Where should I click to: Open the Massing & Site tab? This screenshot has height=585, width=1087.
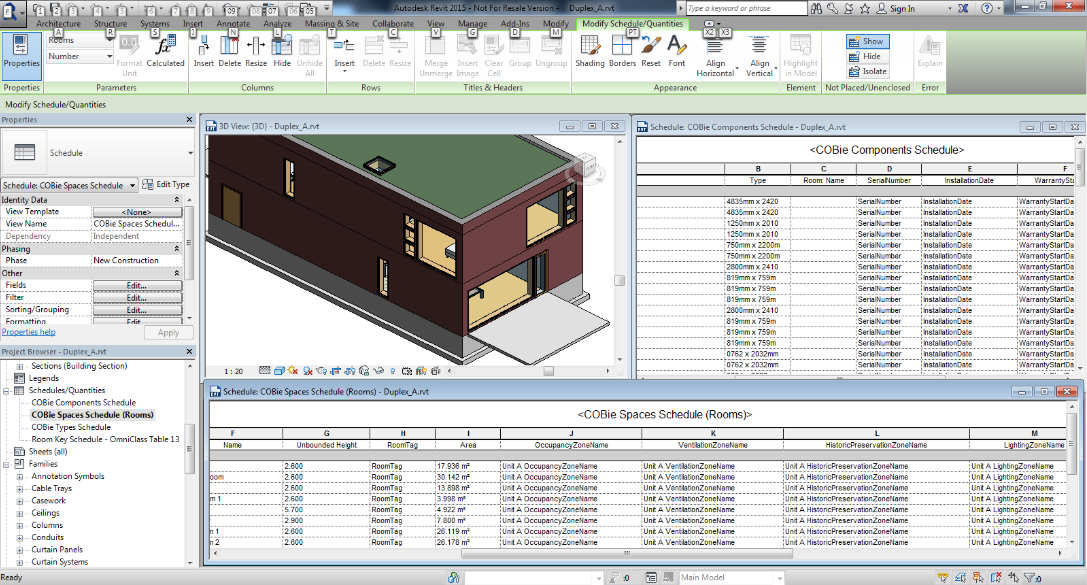[x=333, y=23]
